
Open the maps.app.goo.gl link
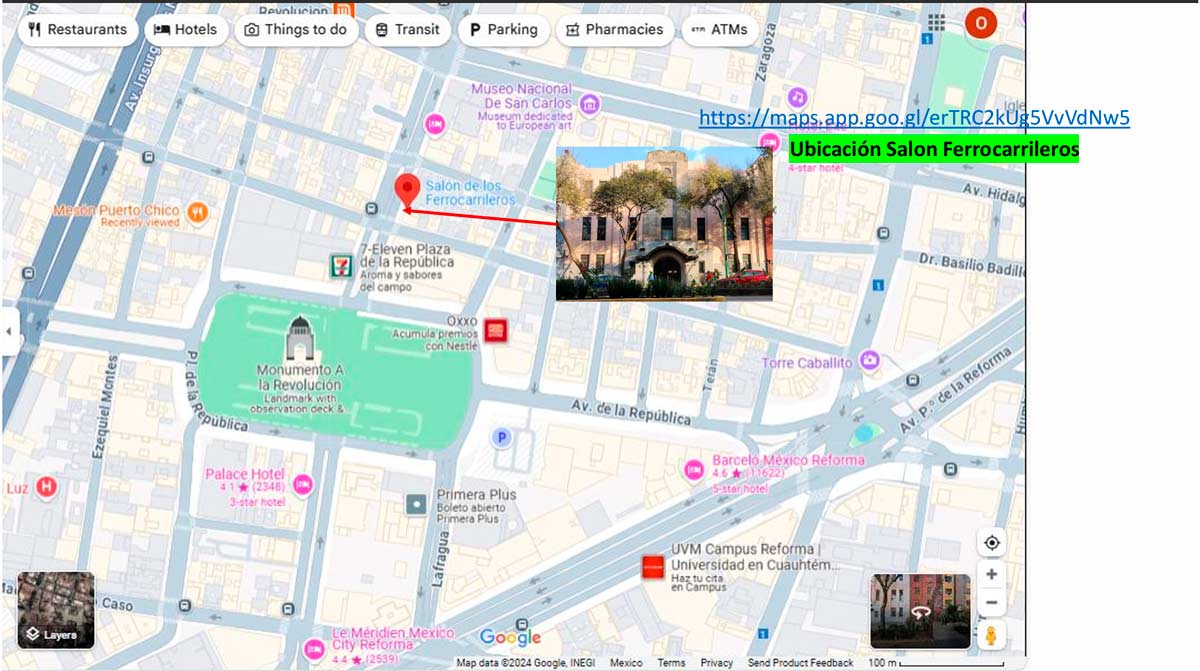point(914,118)
